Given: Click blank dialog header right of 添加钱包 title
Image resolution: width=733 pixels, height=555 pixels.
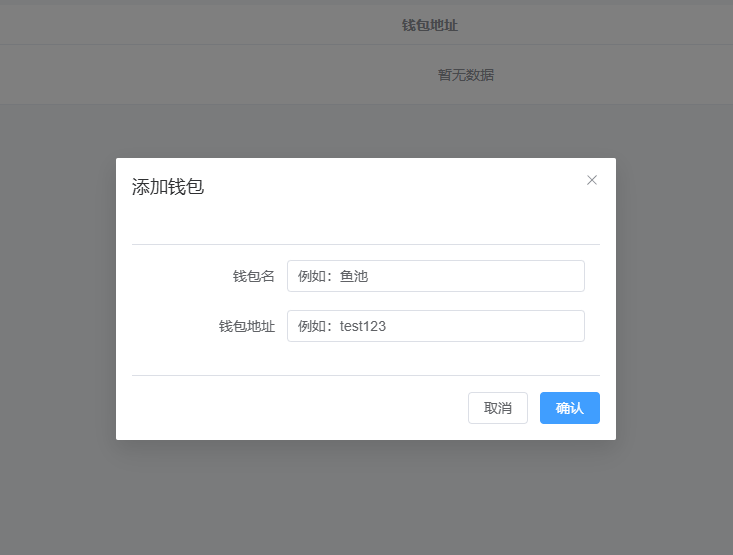Looking at the screenshot, I should tap(400, 187).
